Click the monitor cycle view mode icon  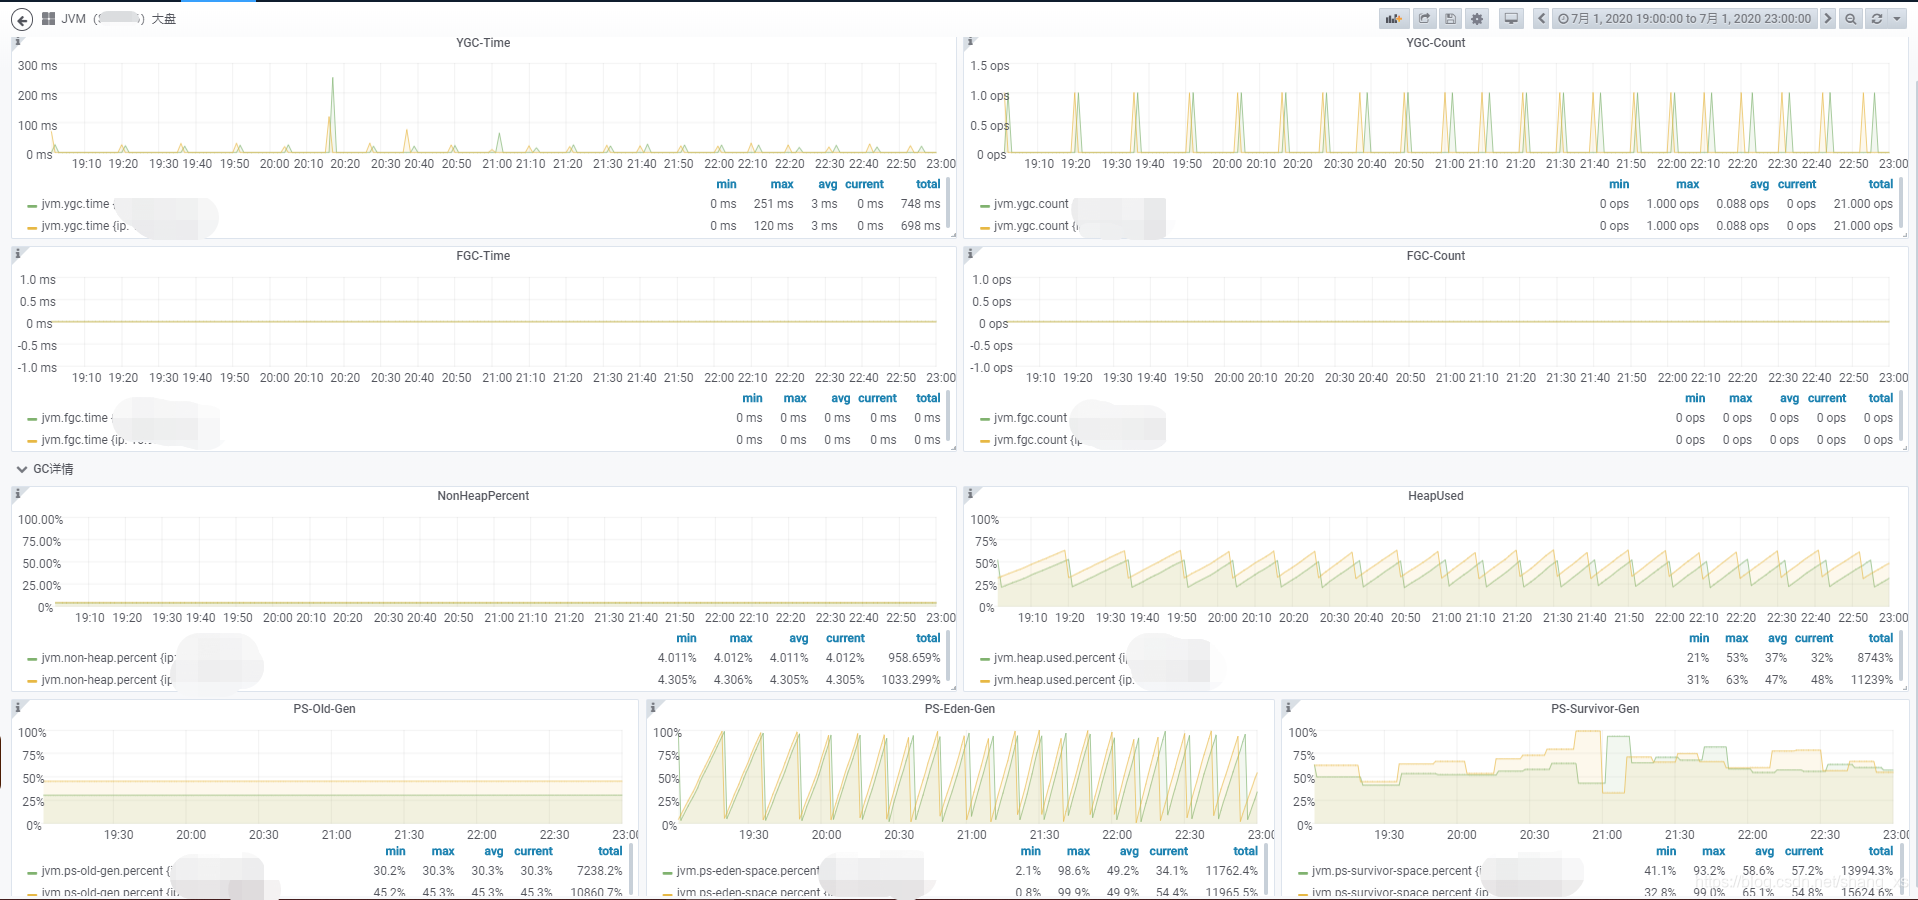click(x=1511, y=19)
